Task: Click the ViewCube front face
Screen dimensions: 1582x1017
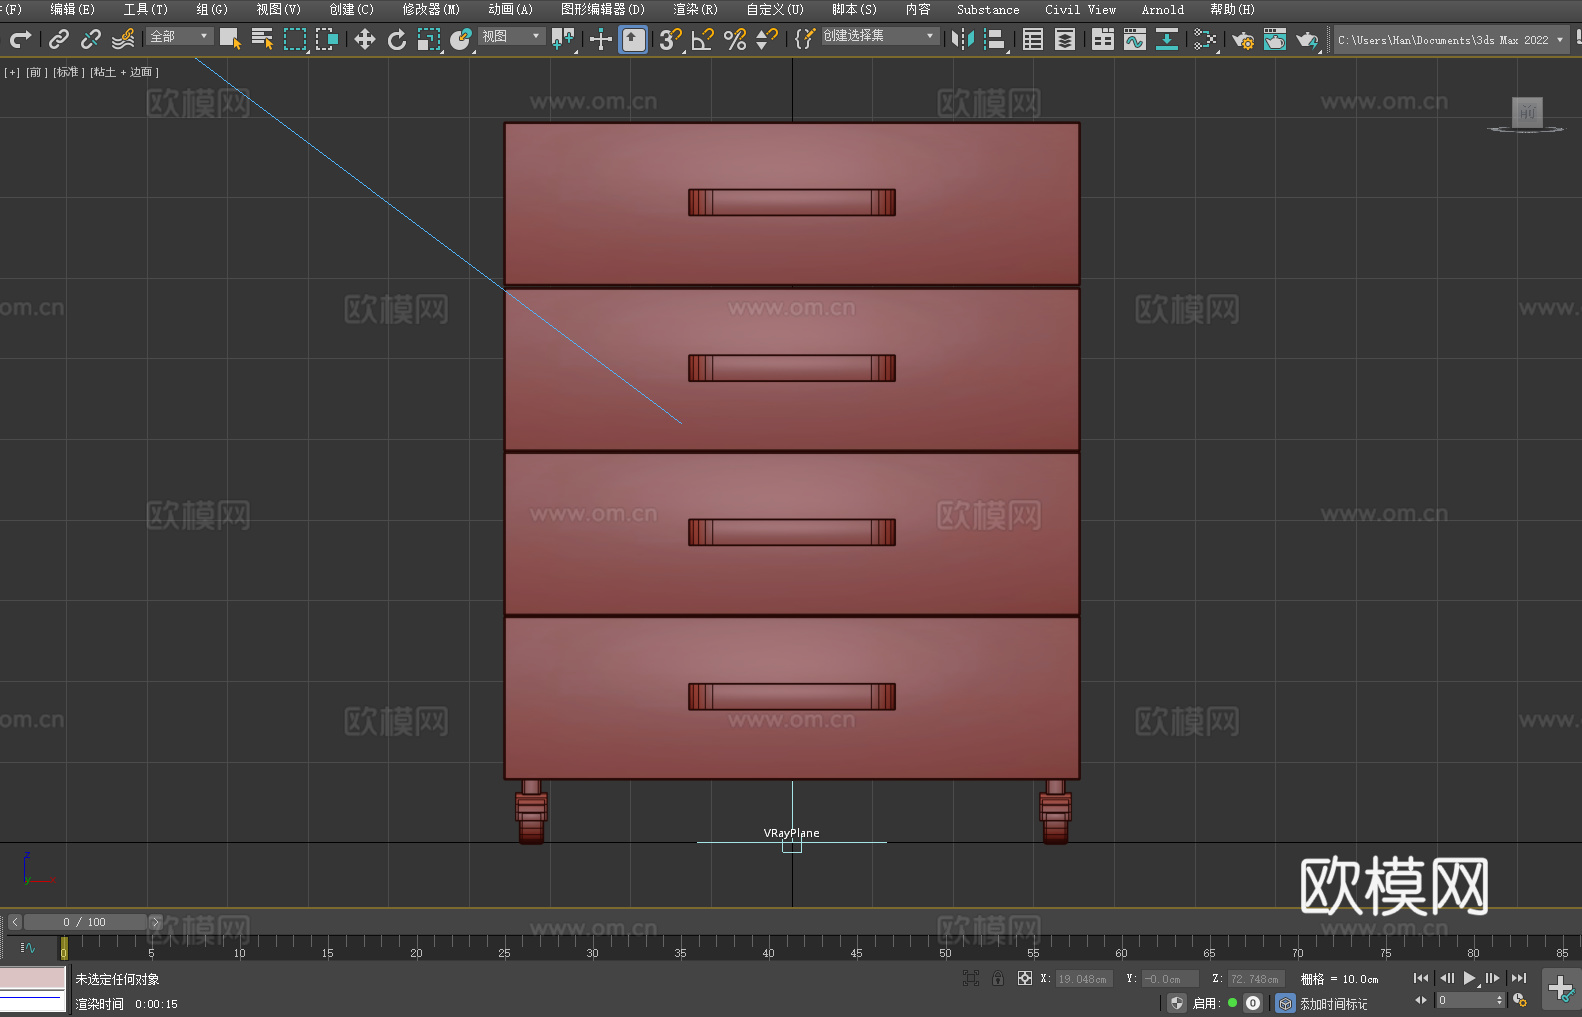Action: point(1527,112)
